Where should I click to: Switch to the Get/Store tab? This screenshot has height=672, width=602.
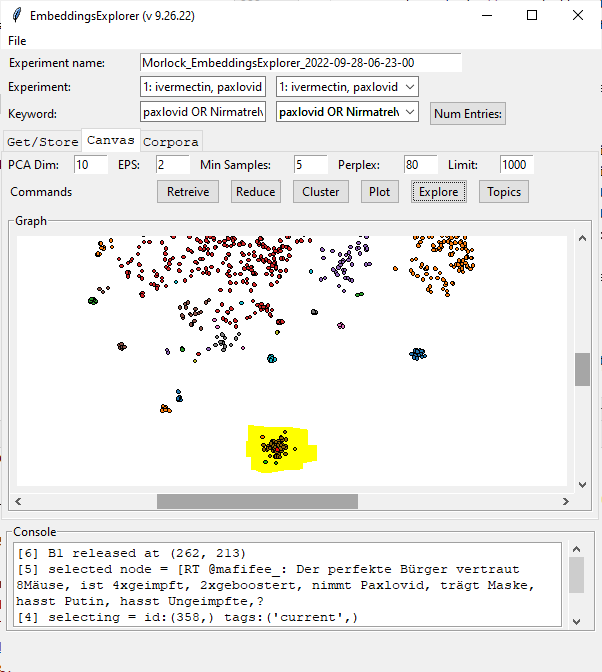pyautogui.click(x=41, y=140)
